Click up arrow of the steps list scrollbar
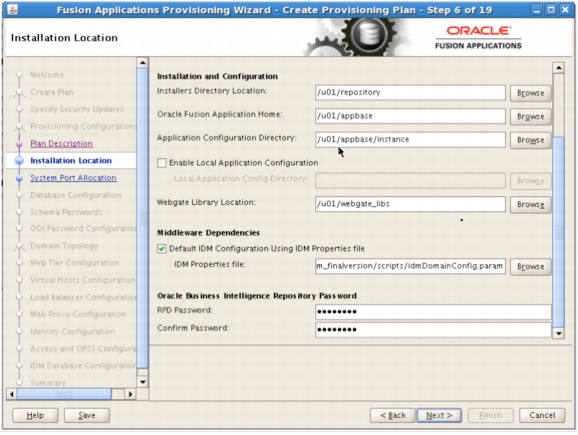The height and width of the screenshot is (435, 578). pyautogui.click(x=142, y=63)
